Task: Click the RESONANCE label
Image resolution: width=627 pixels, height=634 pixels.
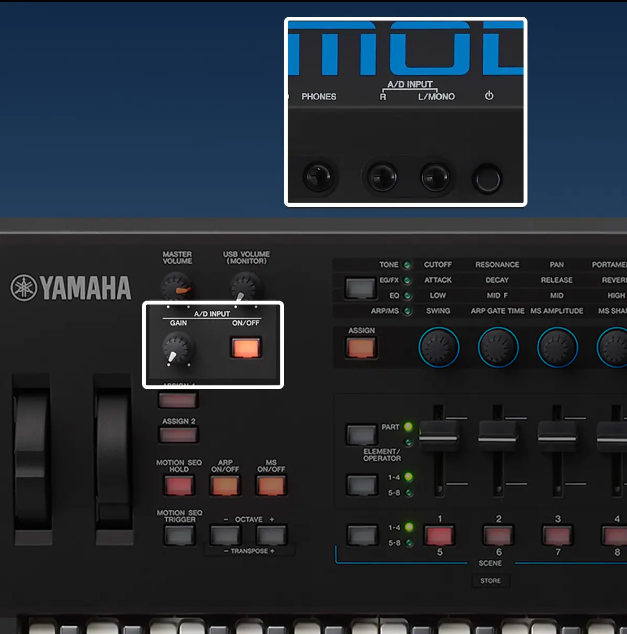Action: click(497, 264)
